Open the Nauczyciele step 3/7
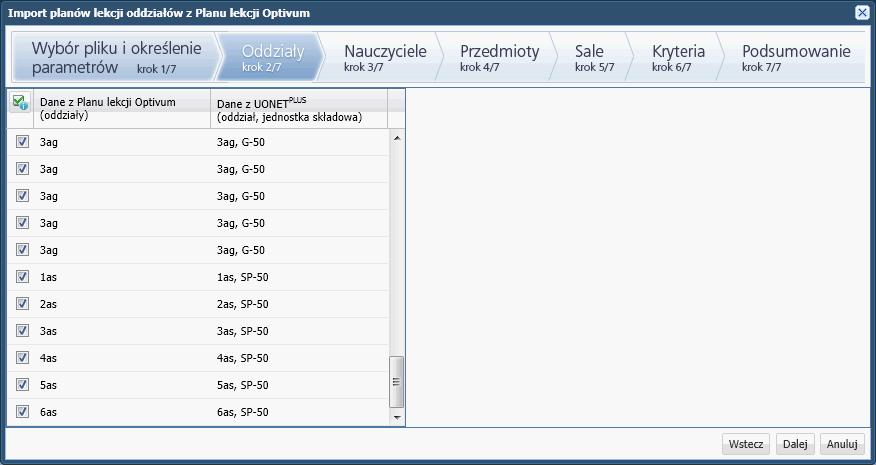876x465 pixels. click(x=385, y=57)
